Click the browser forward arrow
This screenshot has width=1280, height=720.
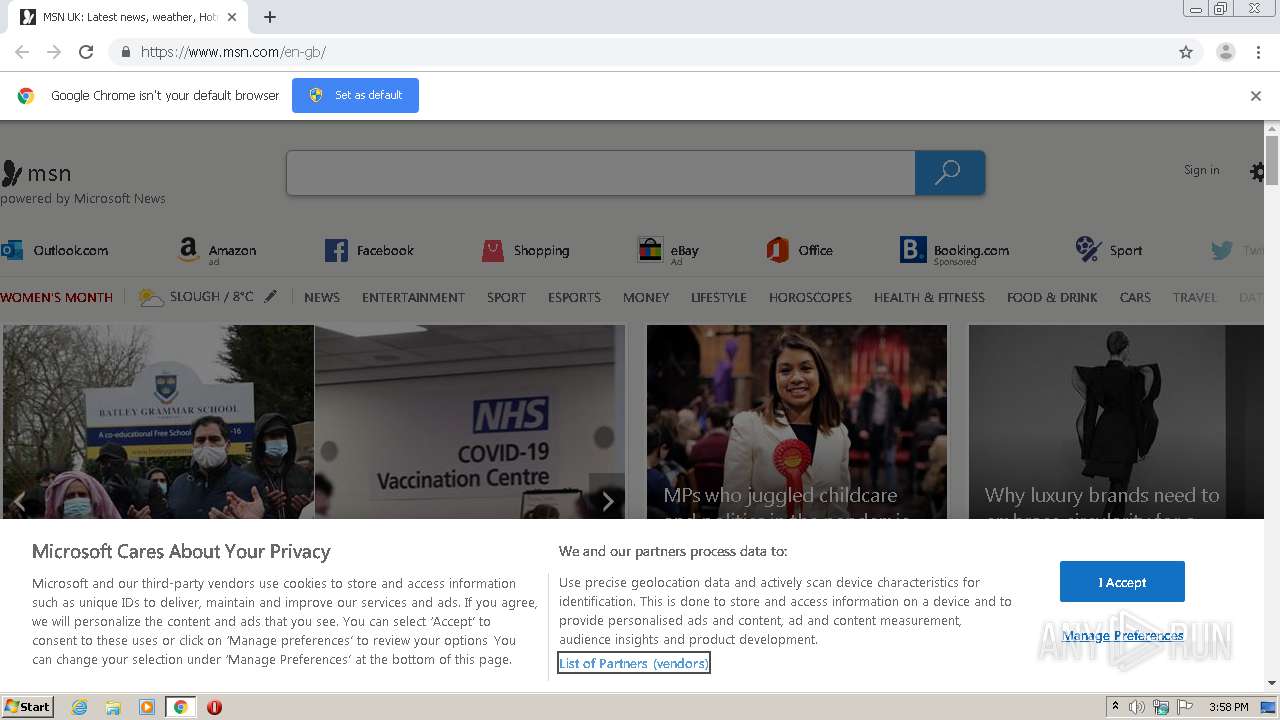click(54, 52)
